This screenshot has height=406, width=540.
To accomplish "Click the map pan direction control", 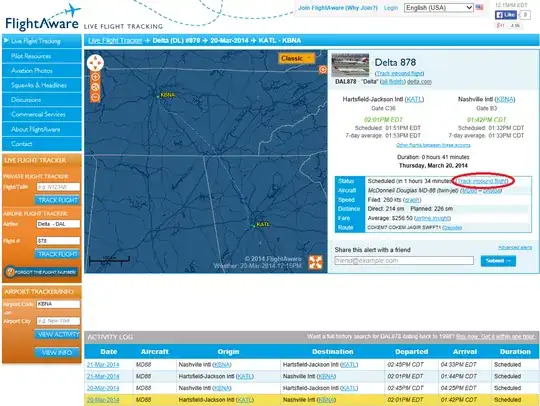I will coord(95,63).
